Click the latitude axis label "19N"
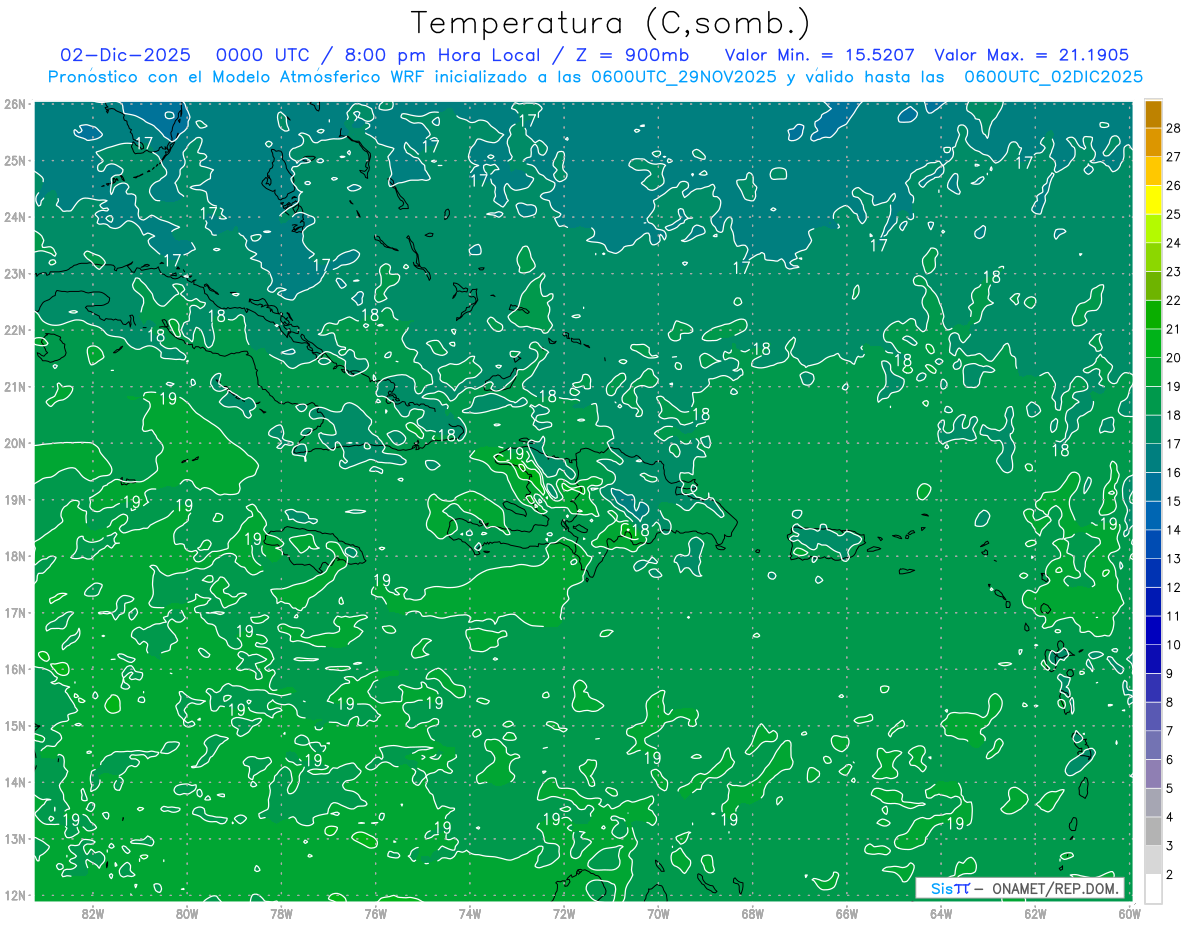Viewport: 1200px width, 927px height. pos(15,500)
